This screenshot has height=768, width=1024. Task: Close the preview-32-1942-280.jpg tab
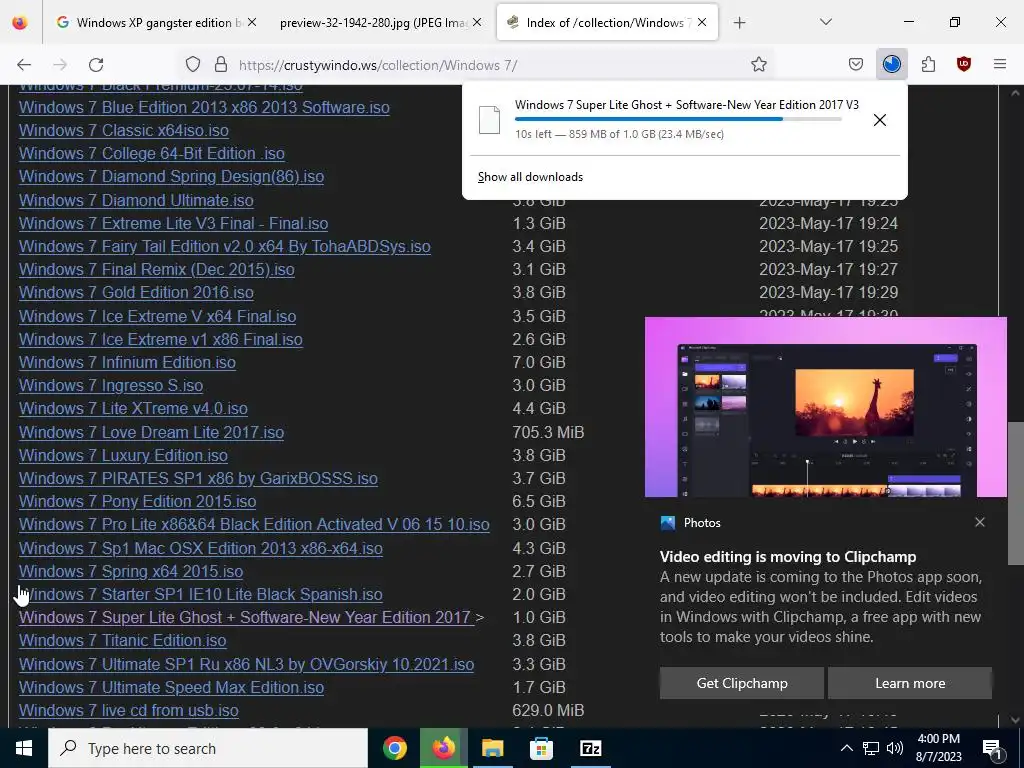point(477,22)
